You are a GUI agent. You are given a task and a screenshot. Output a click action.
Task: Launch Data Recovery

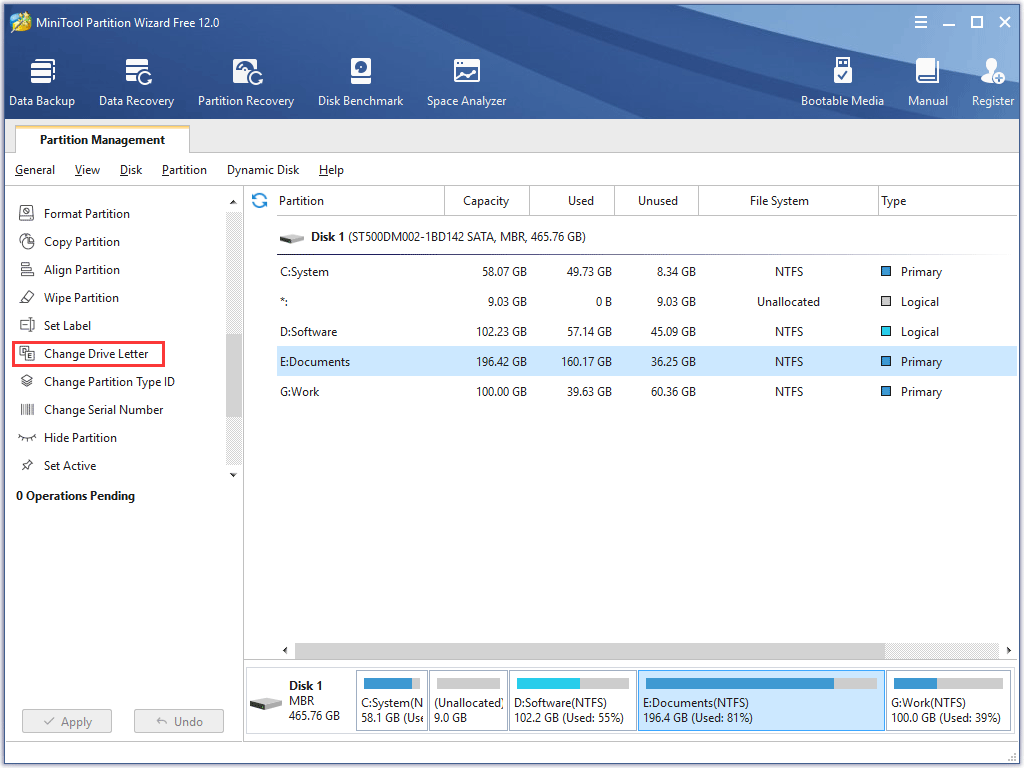point(136,80)
